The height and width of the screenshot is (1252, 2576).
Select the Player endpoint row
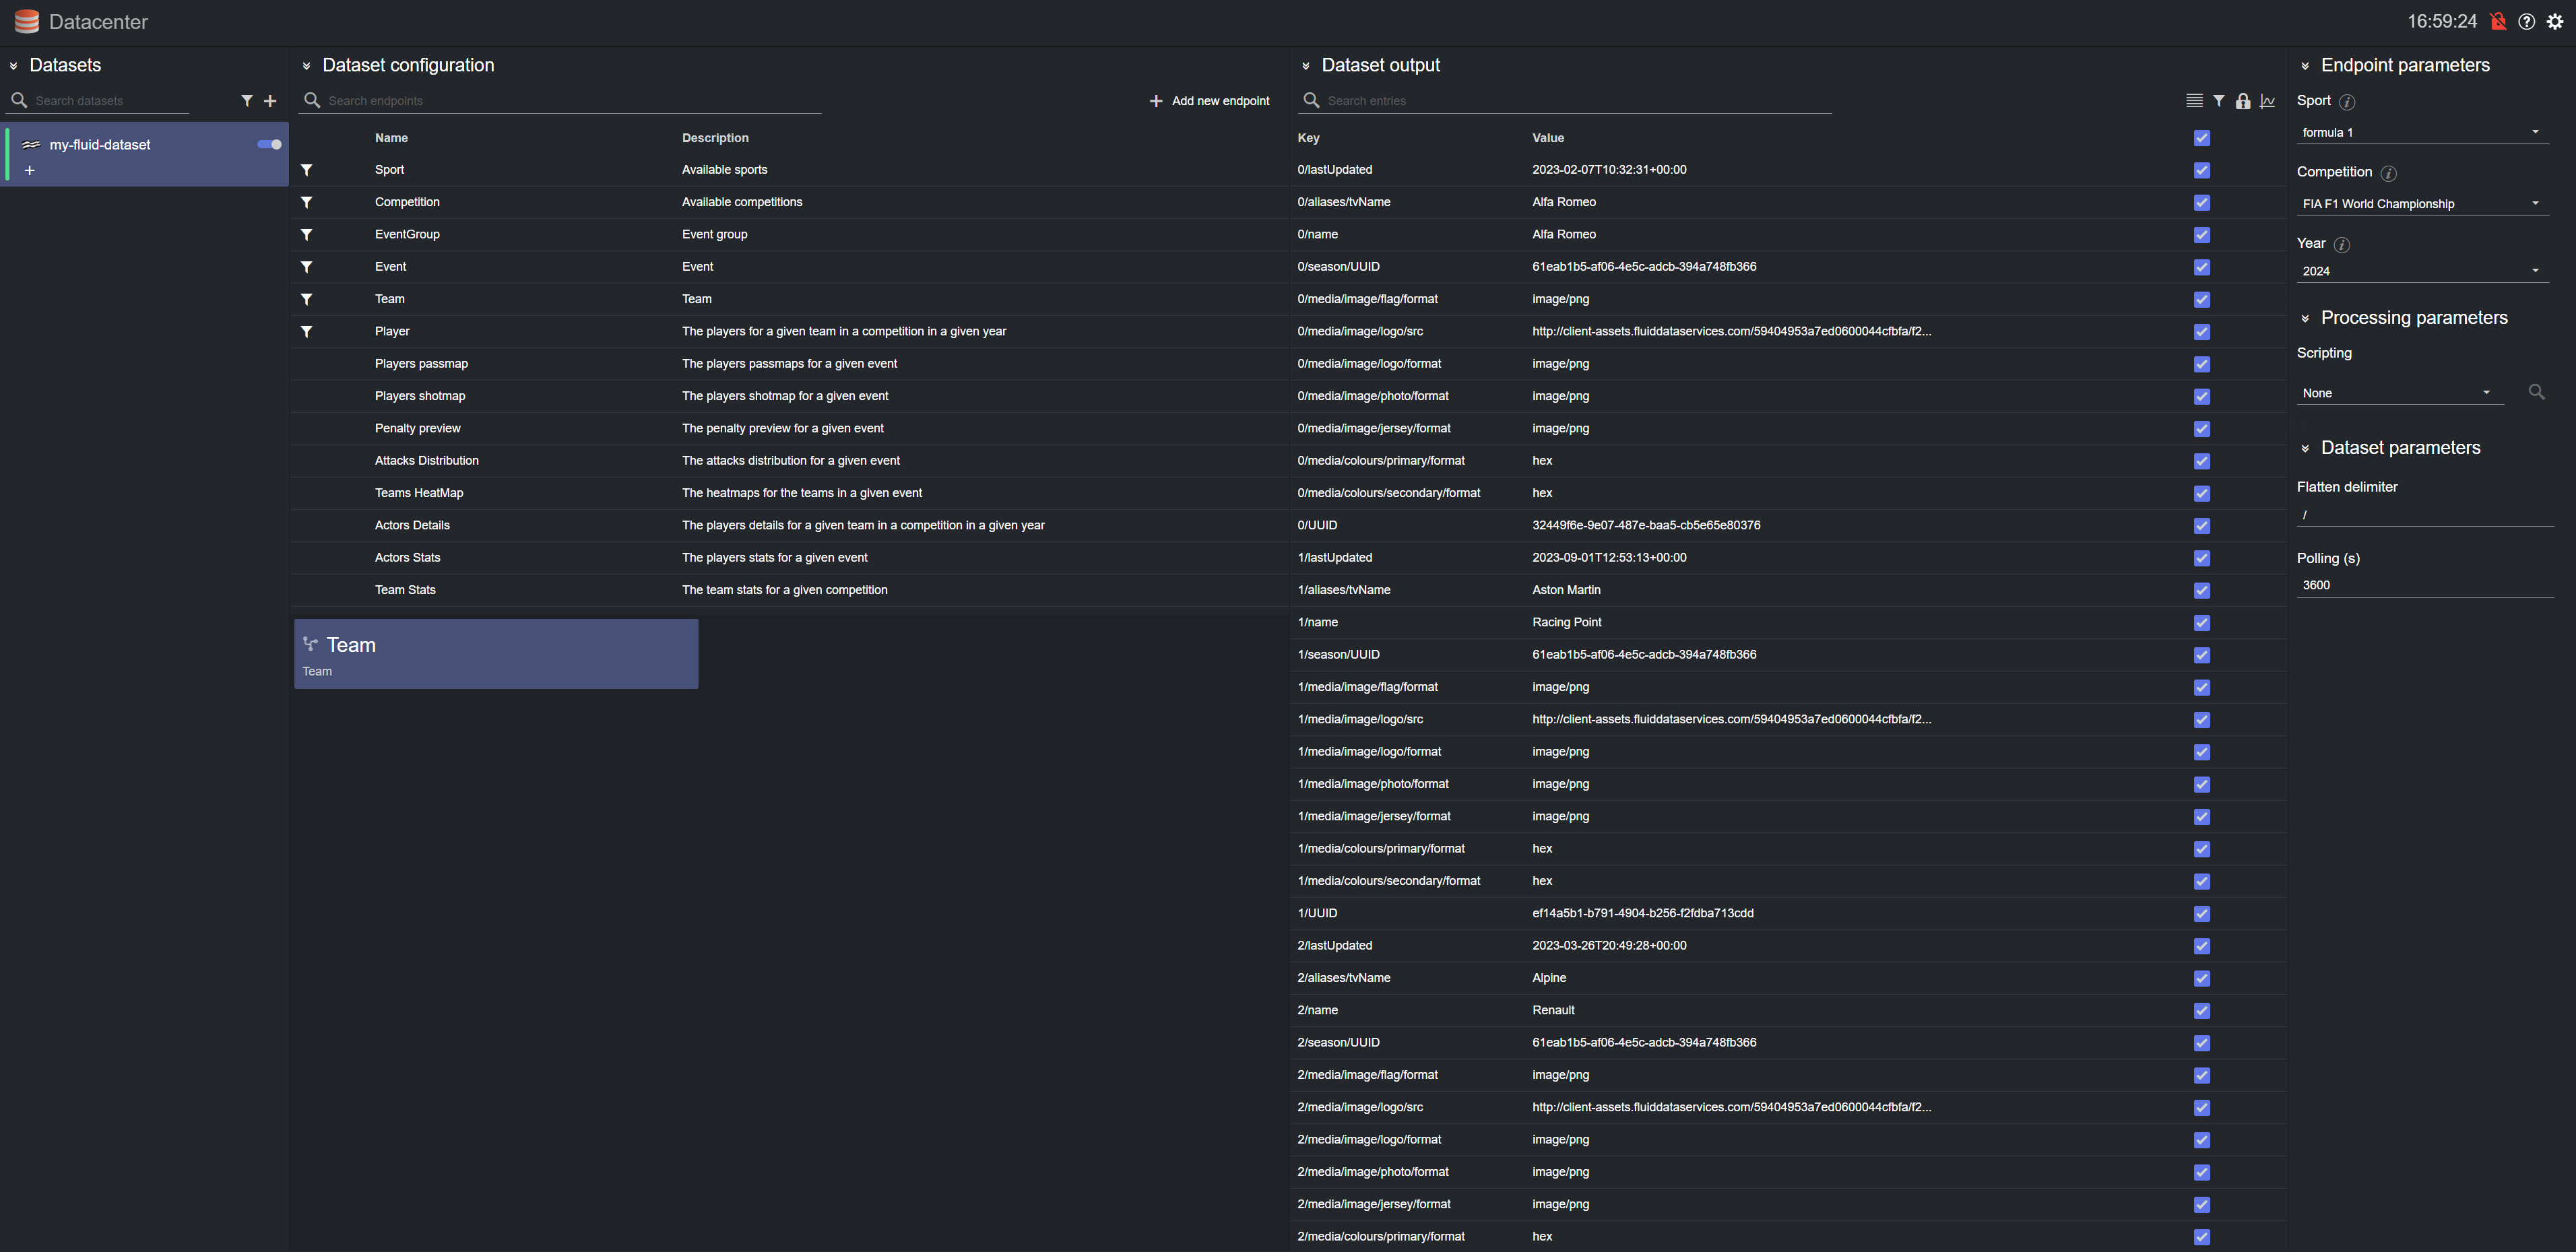pos(392,331)
